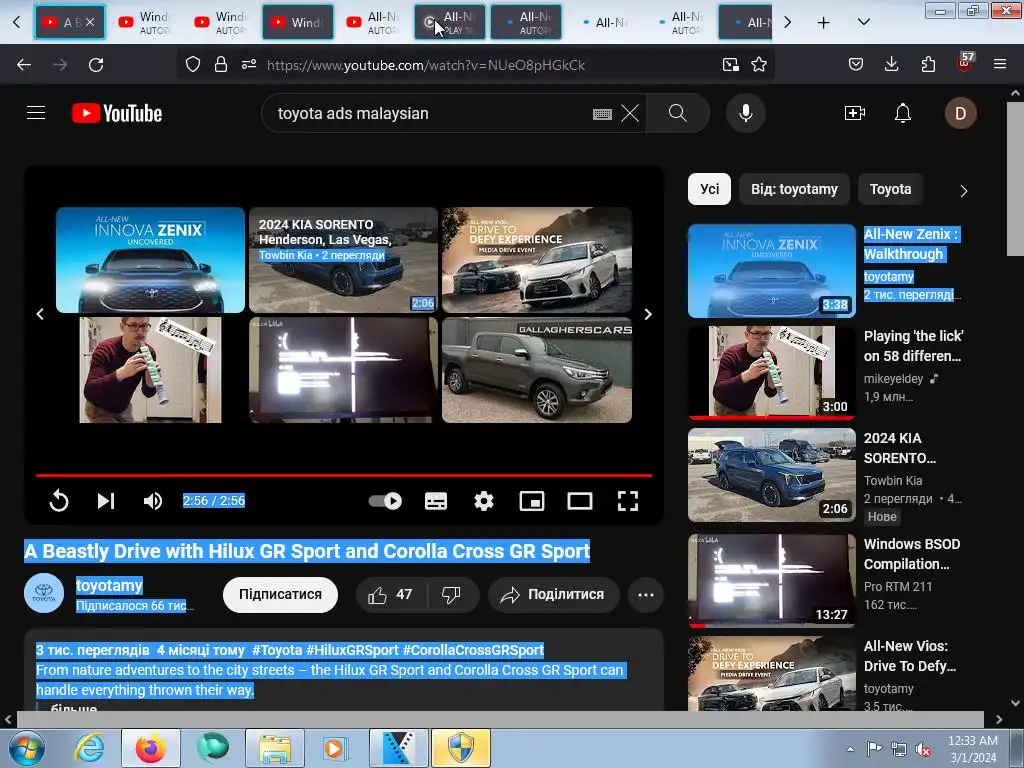
Task: Open the player settings gear
Action: (483, 501)
